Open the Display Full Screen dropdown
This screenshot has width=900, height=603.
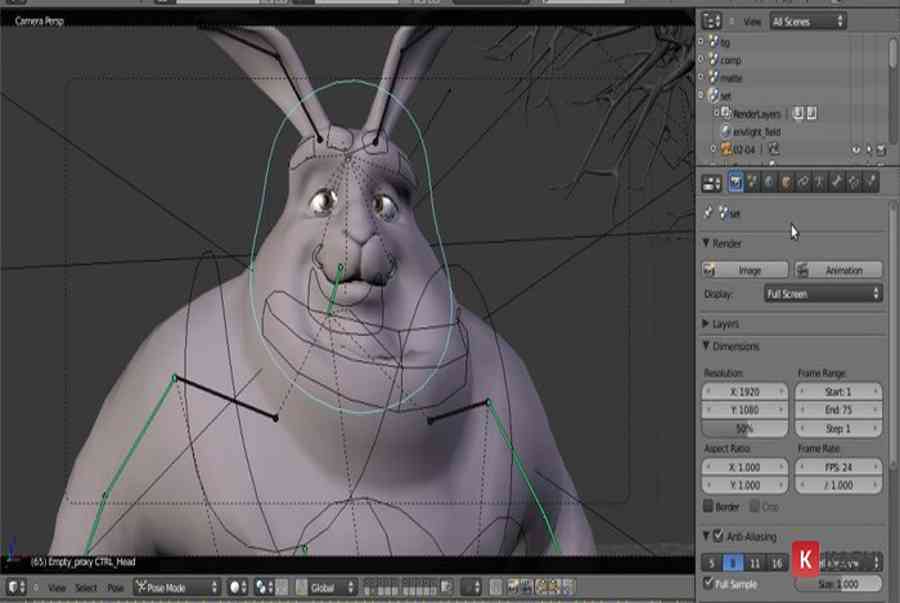822,294
